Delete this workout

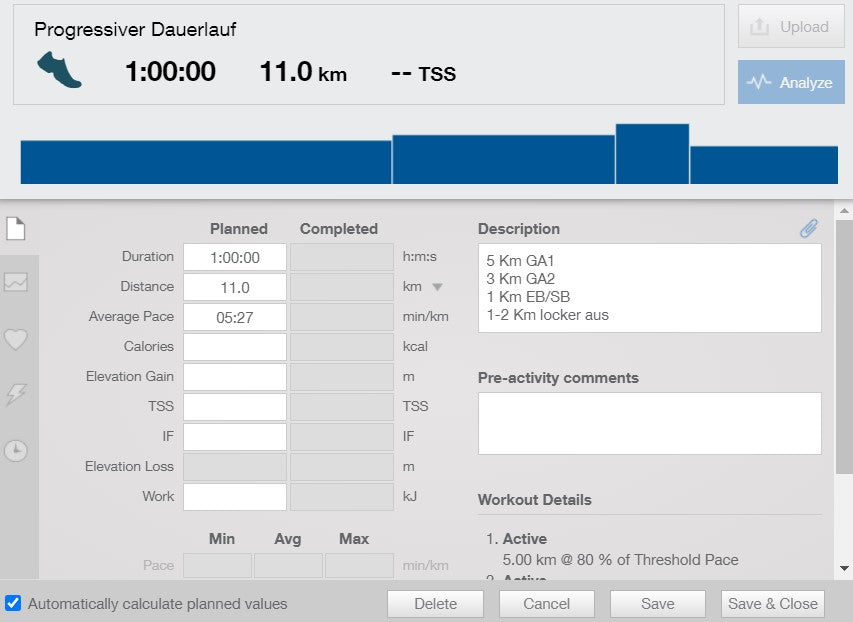tap(434, 604)
